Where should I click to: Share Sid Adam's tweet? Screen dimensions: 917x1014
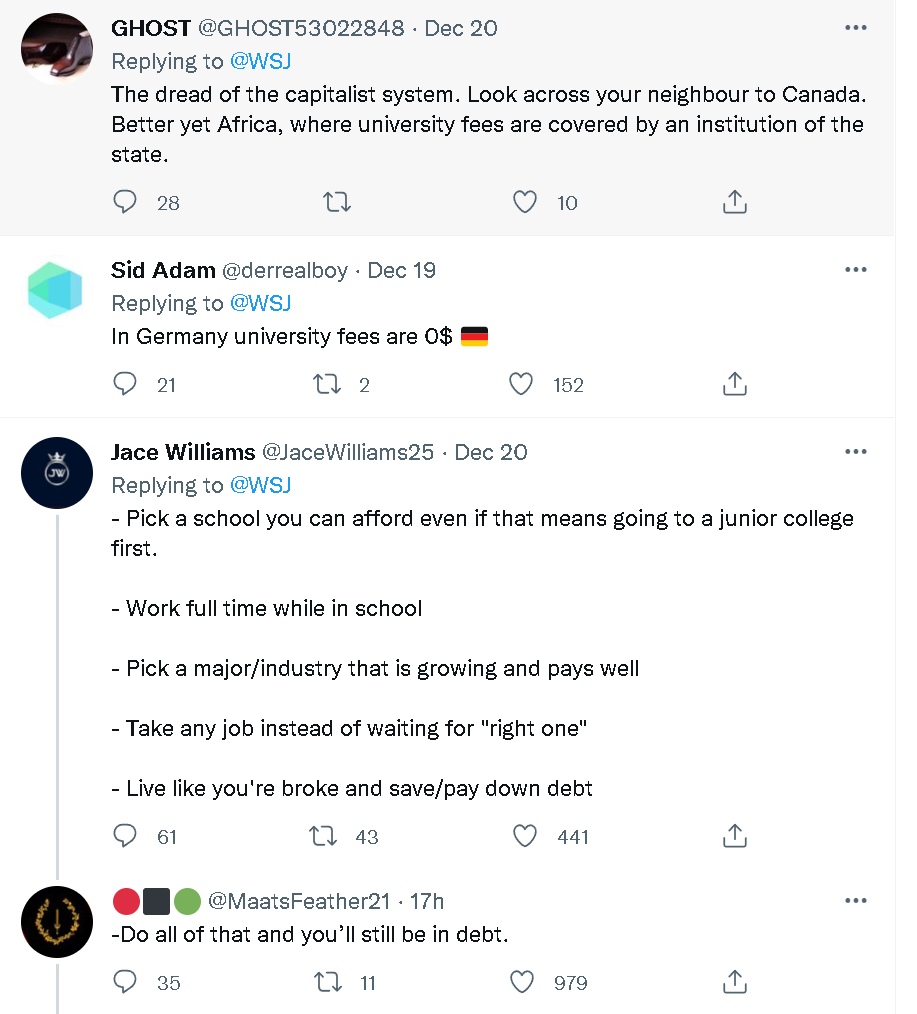tap(734, 385)
